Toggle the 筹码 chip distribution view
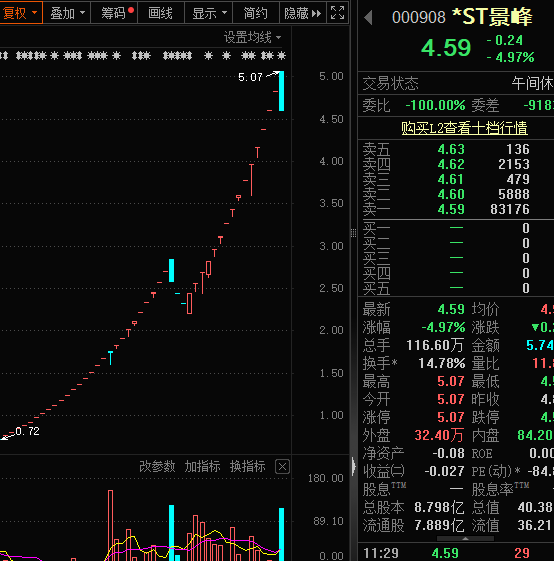The width and height of the screenshot is (554, 561). pos(114,13)
